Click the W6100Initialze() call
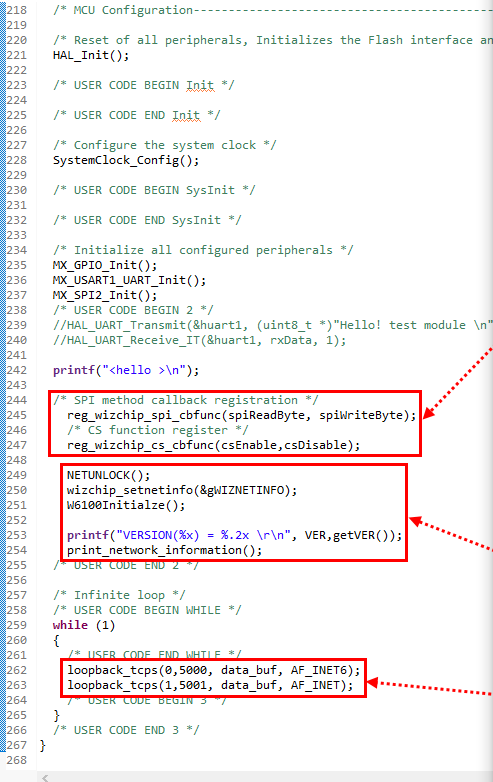493x782 pixels. pos(126,505)
